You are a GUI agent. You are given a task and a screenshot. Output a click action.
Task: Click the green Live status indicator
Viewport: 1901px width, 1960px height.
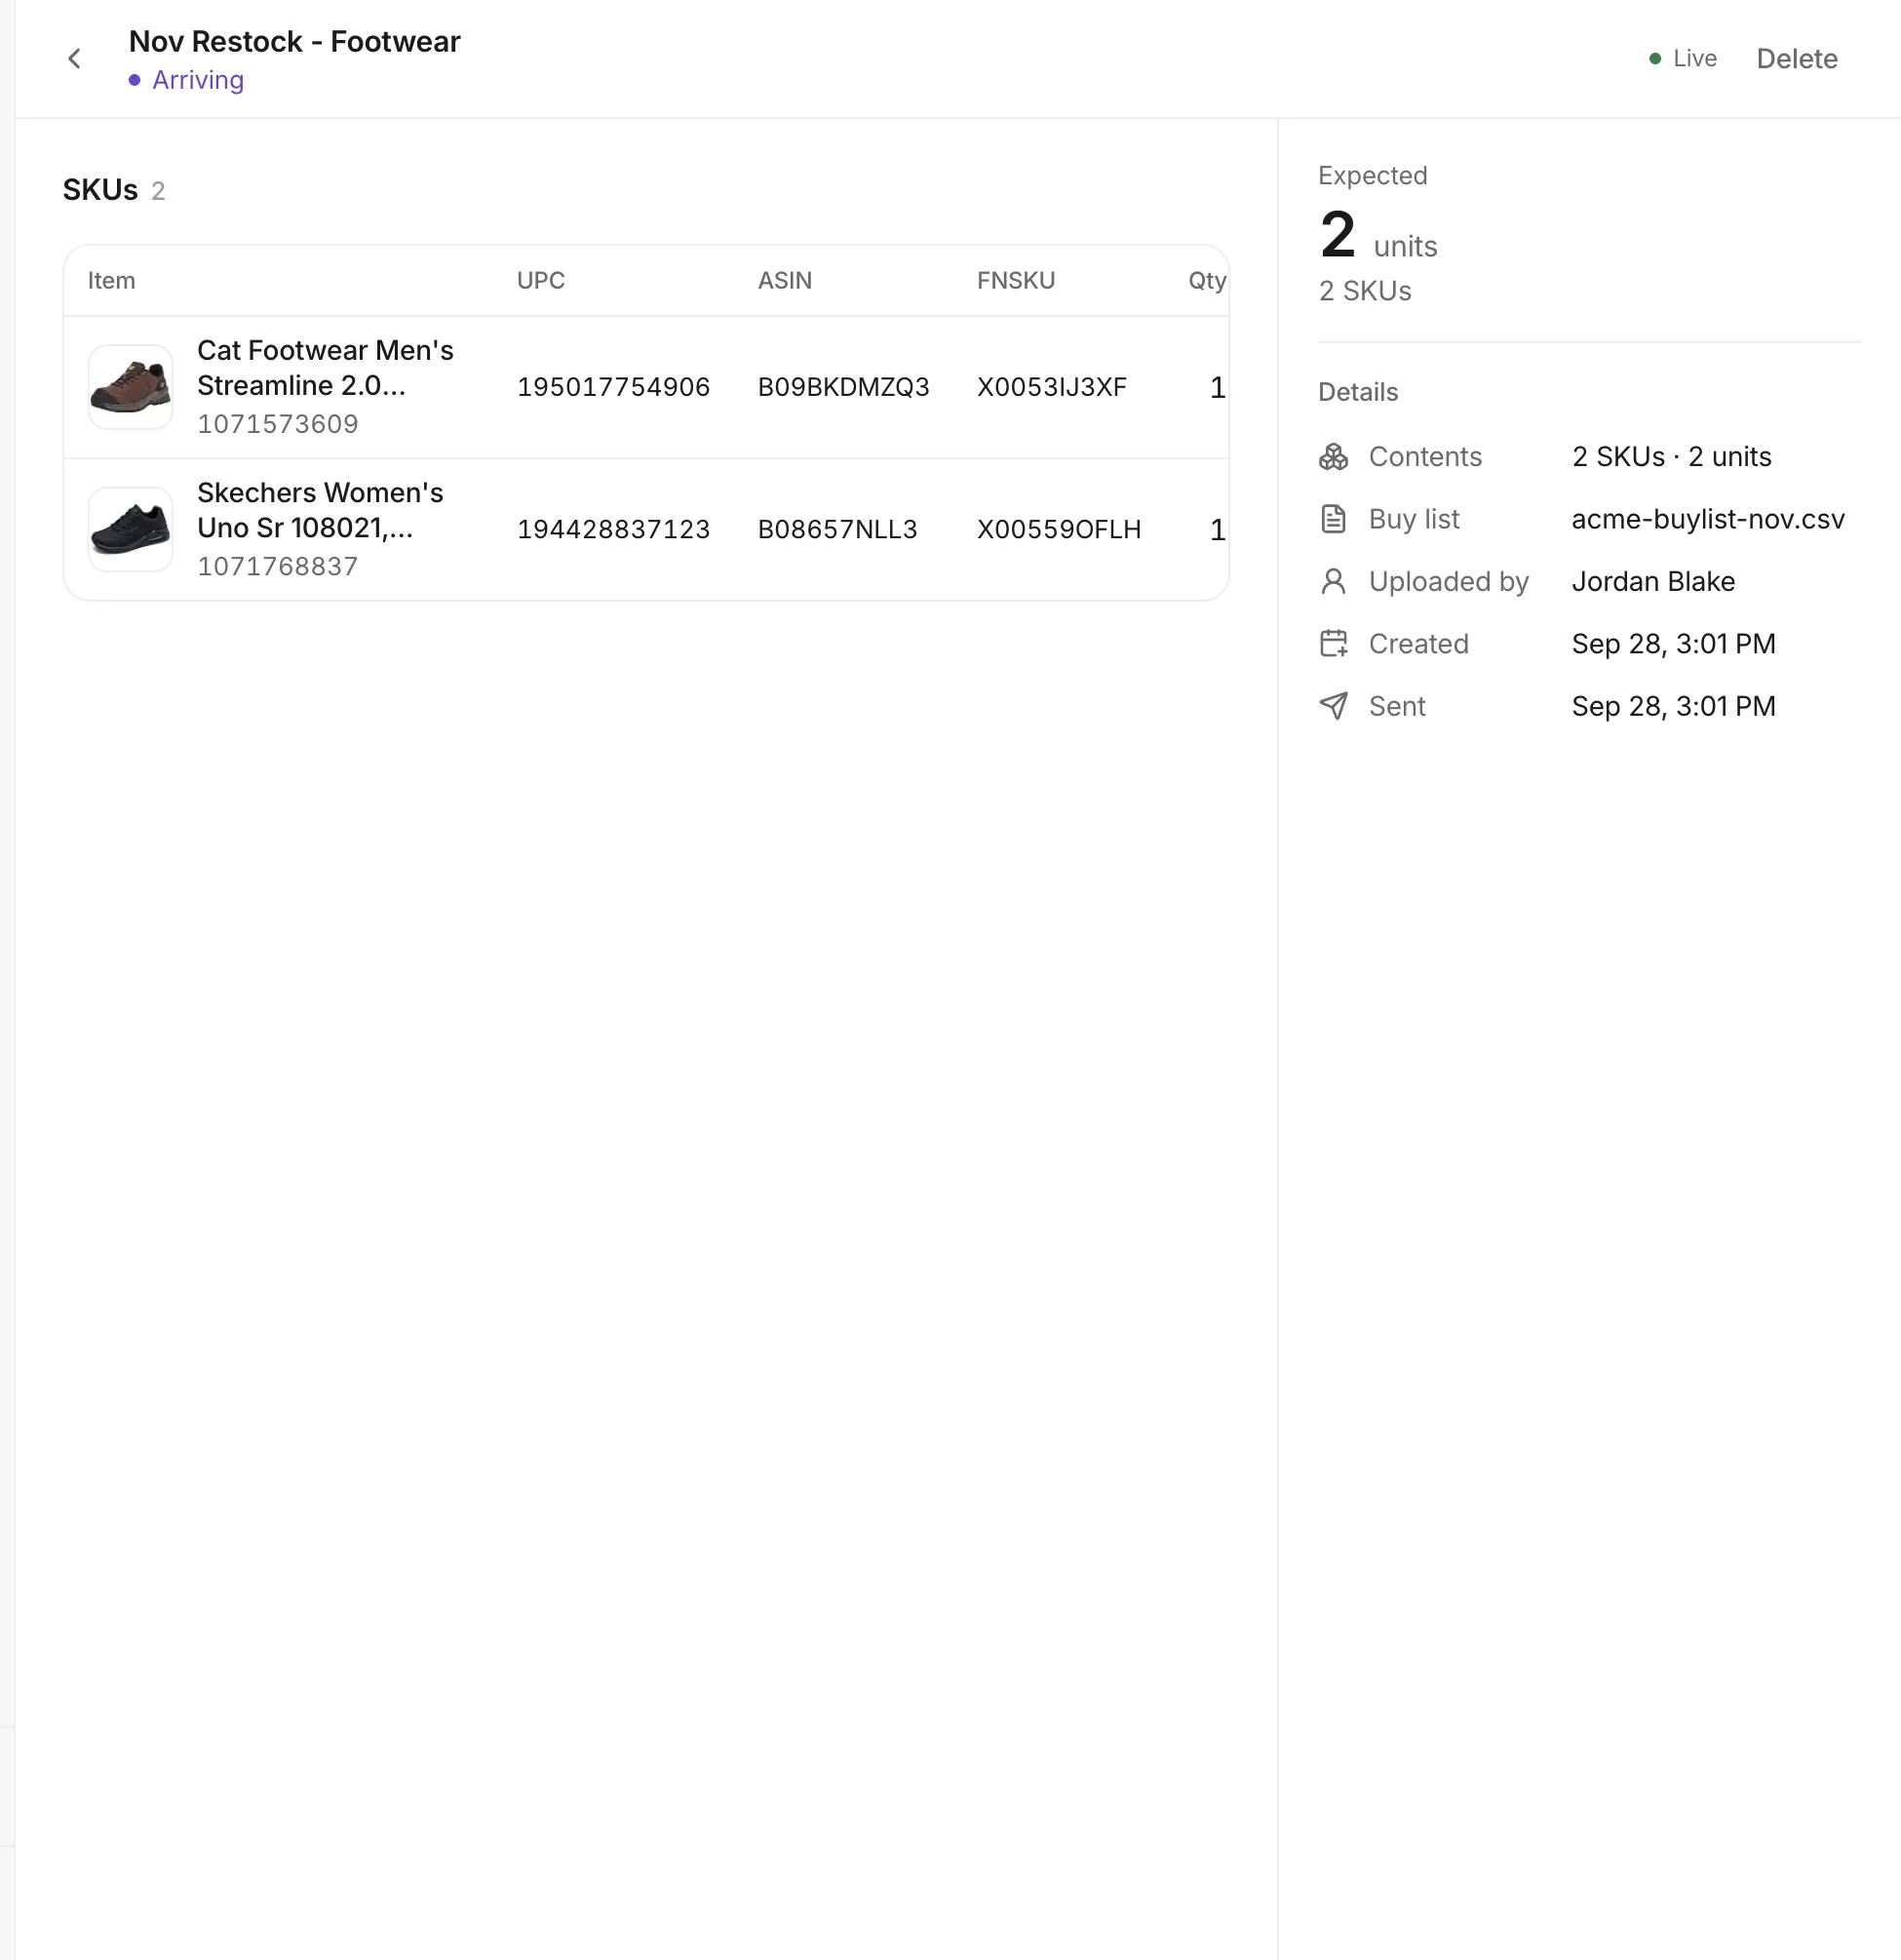(x=1682, y=59)
